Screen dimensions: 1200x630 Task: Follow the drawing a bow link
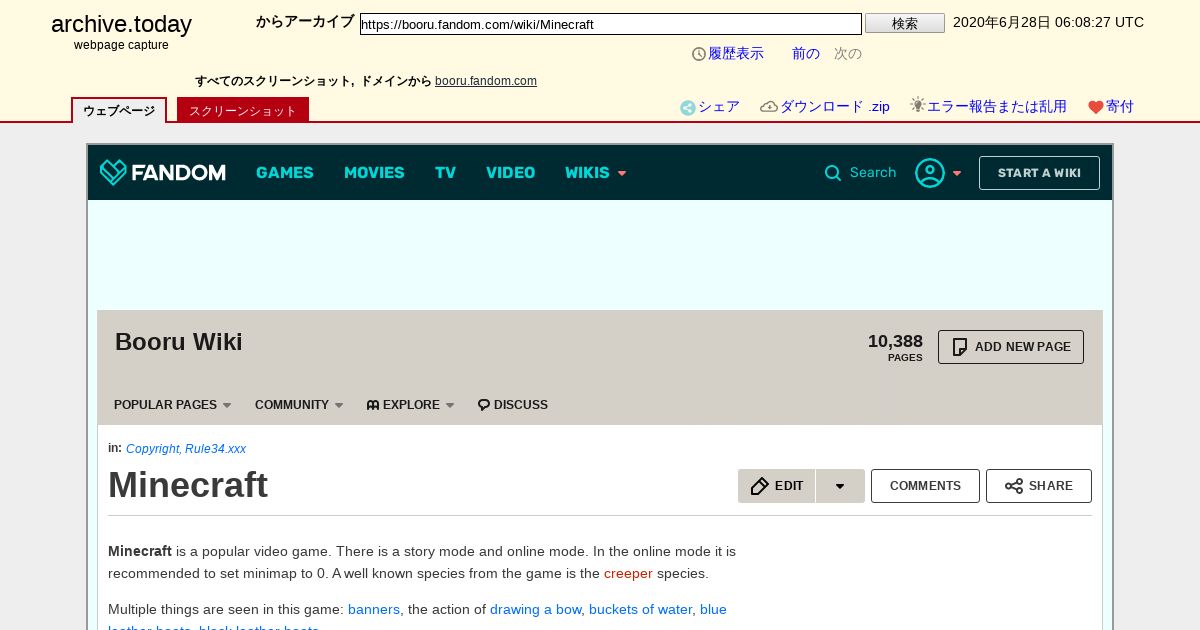[x=535, y=610]
